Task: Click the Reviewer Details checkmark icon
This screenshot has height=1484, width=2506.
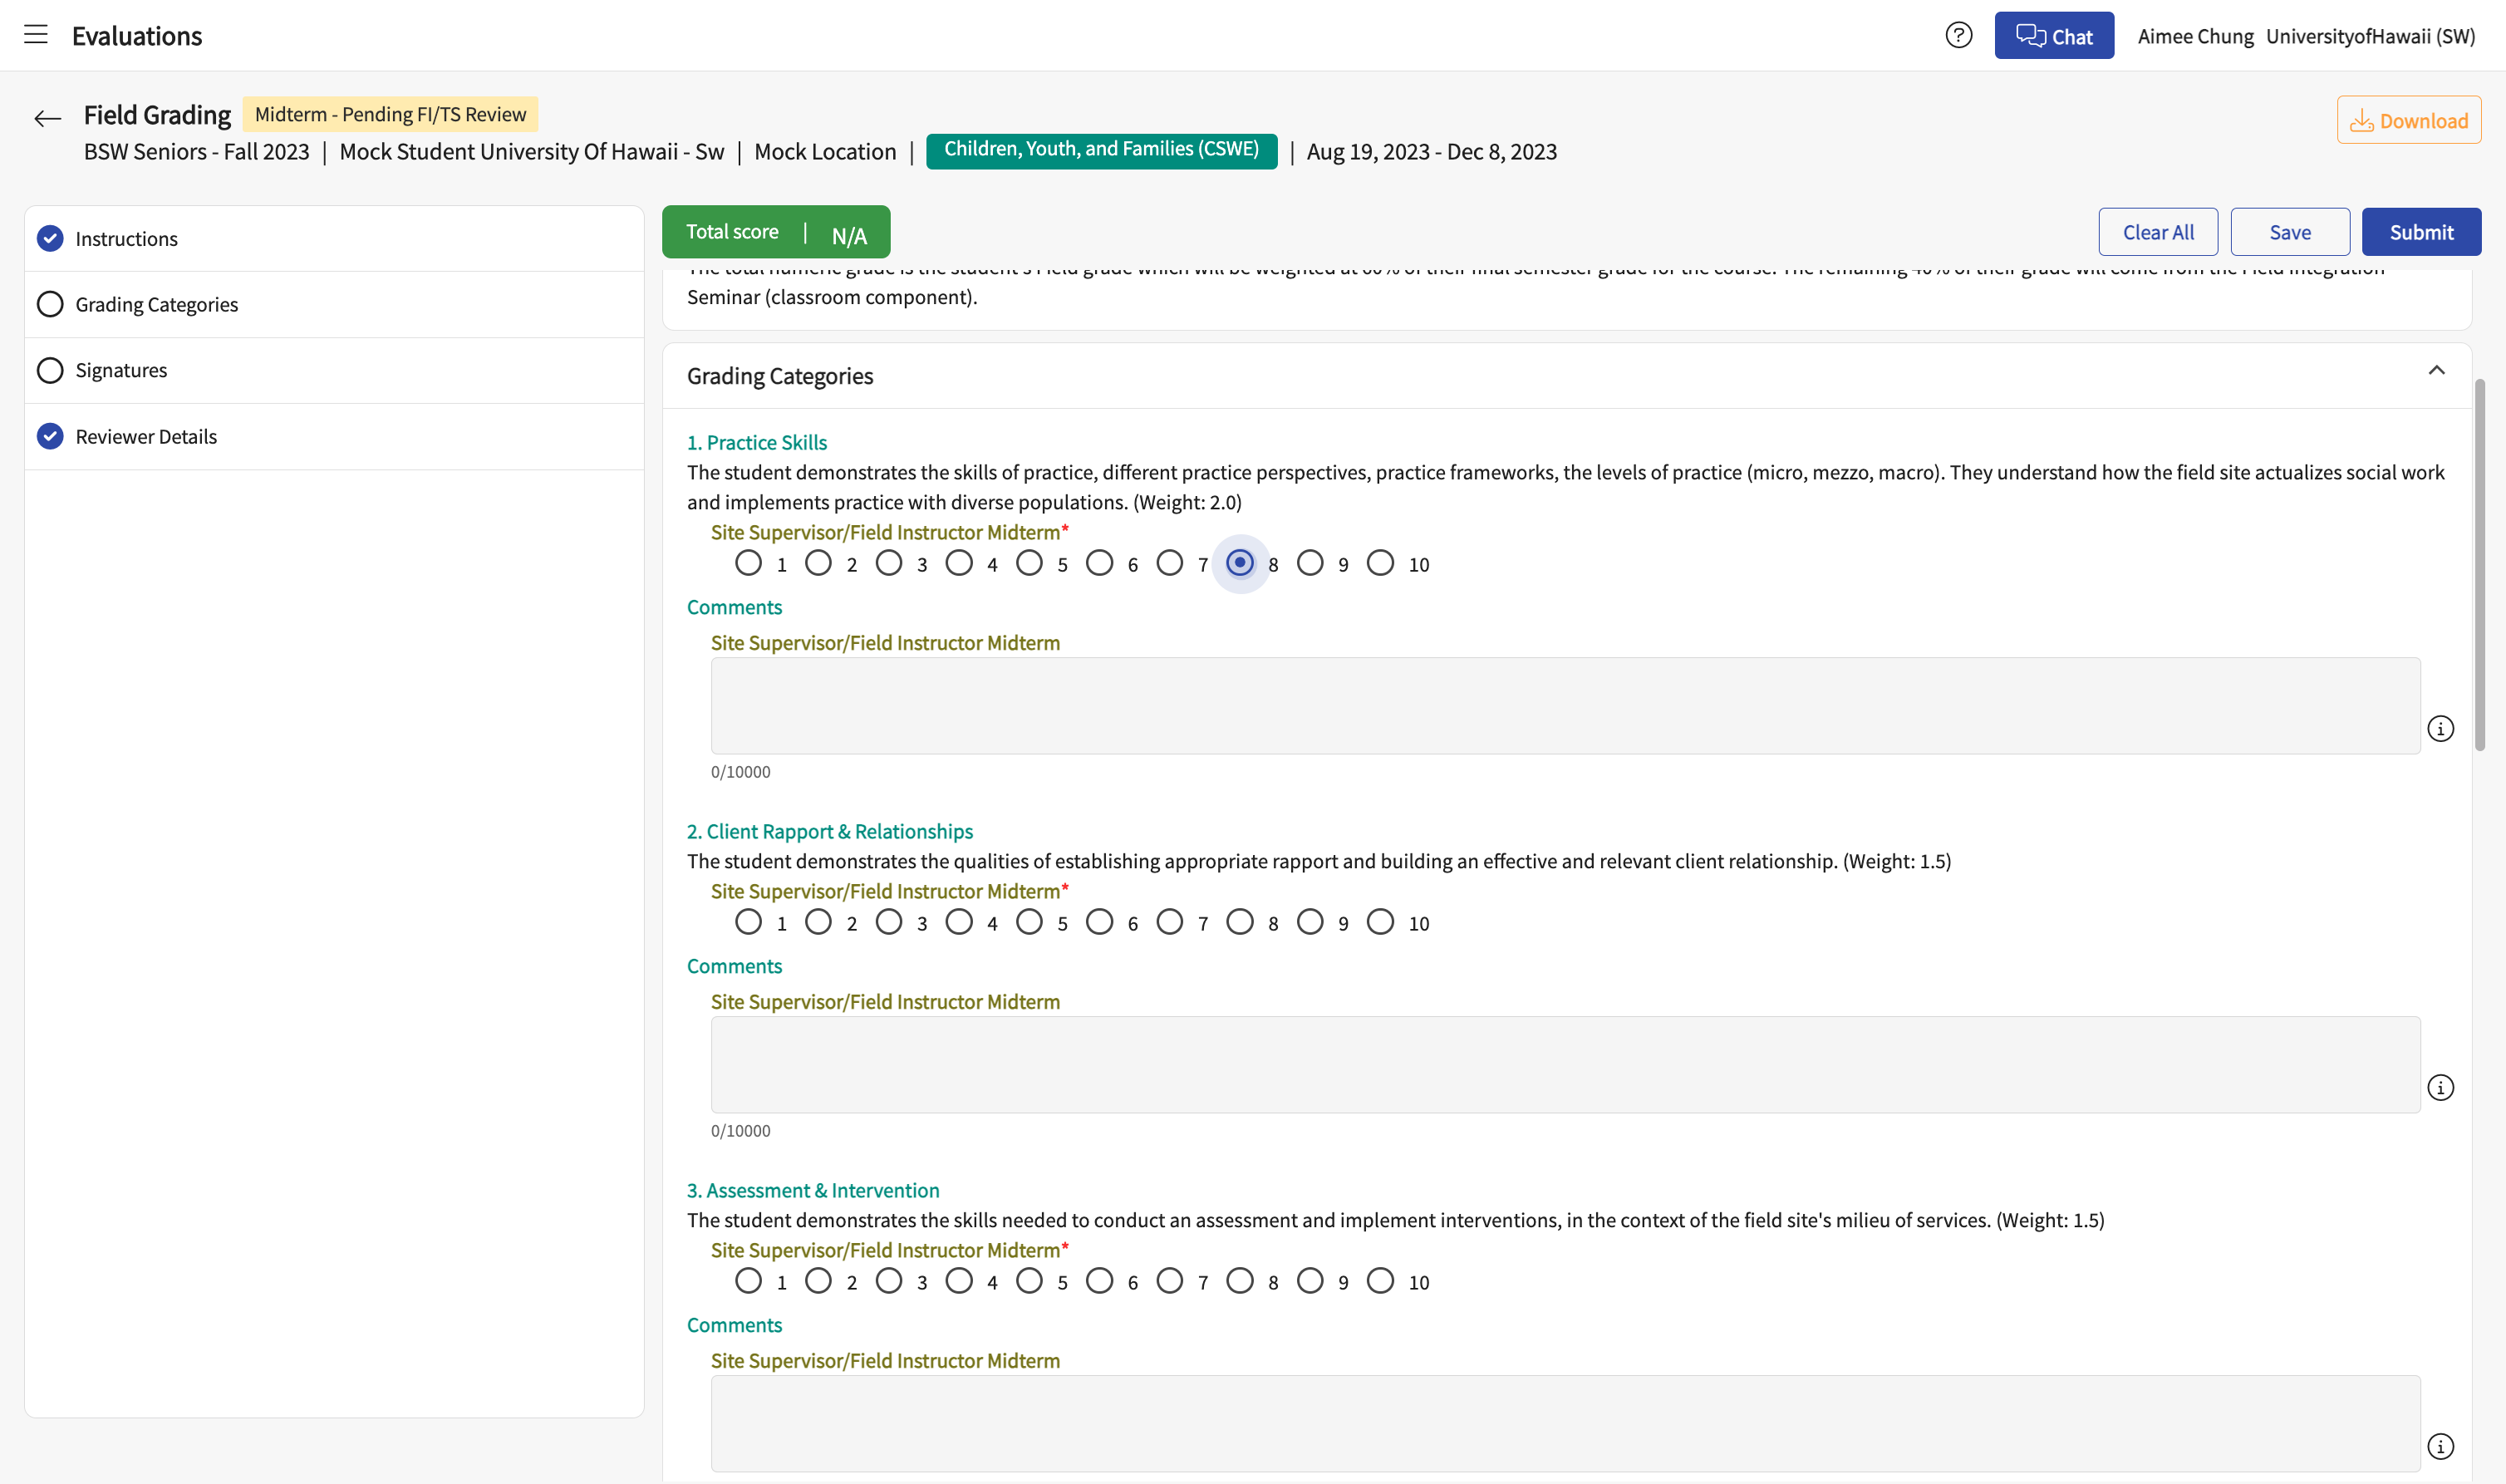Action: 50,437
